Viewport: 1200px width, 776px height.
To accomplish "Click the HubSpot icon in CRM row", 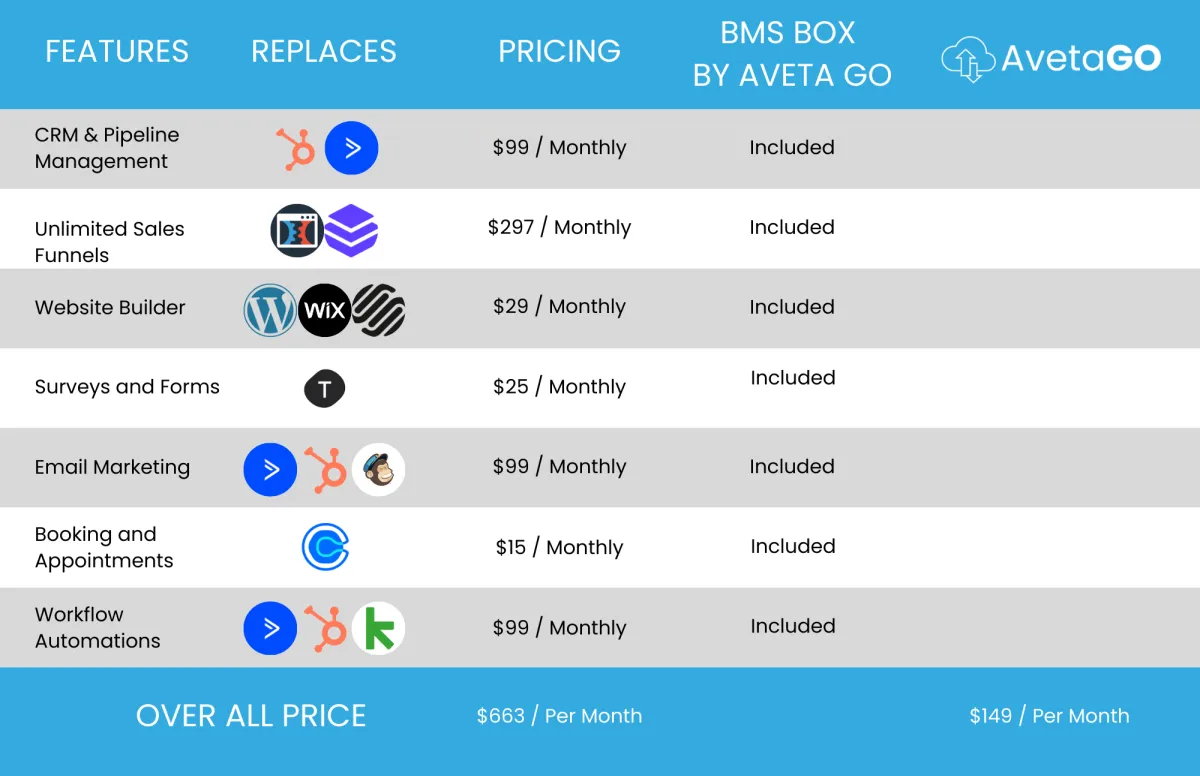I will (297, 149).
